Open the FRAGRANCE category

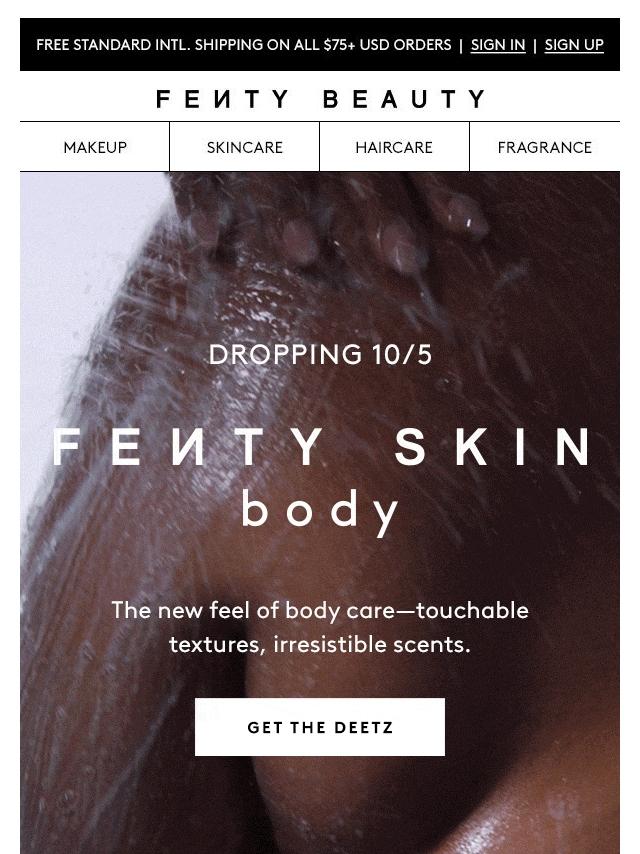pyautogui.click(x=545, y=147)
